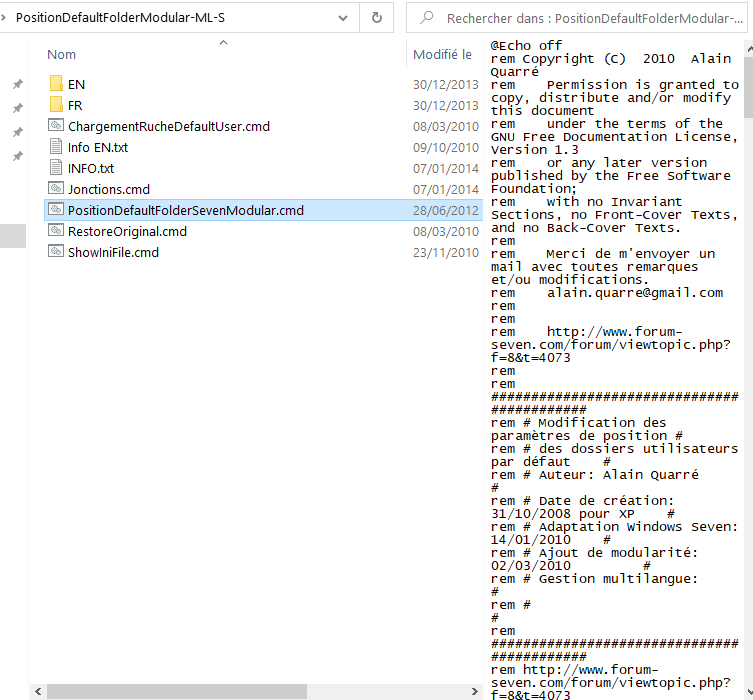
Task: Click the third pin icon in sidebar
Action: coord(18,132)
